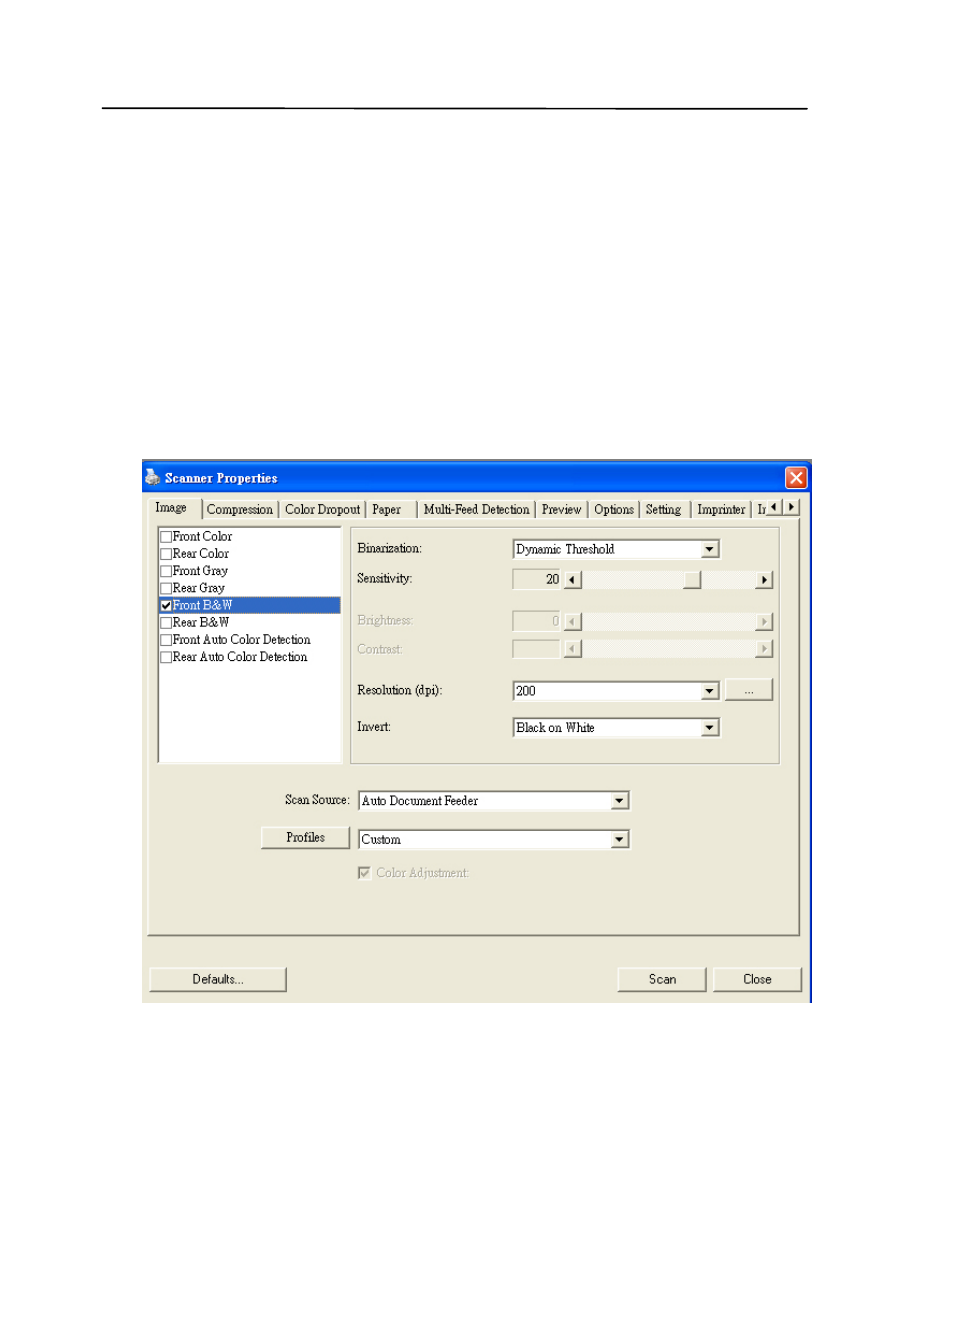Uncheck the Front B&W checkbox
Screen dimensions: 954x1336
(166, 606)
